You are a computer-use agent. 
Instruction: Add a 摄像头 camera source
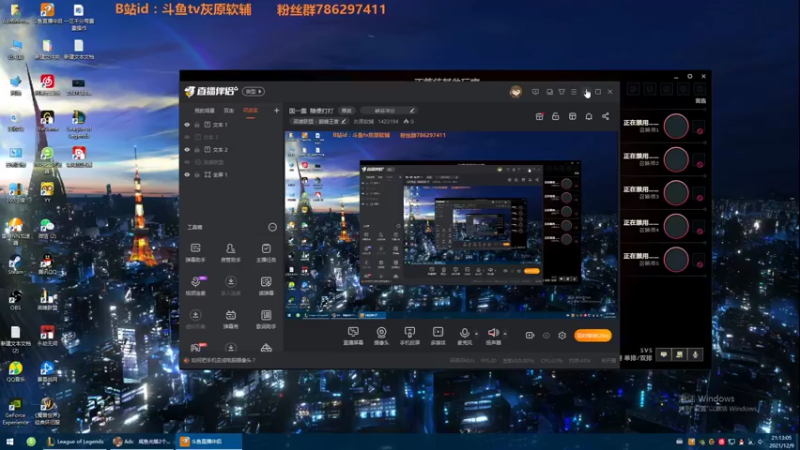[381, 336]
